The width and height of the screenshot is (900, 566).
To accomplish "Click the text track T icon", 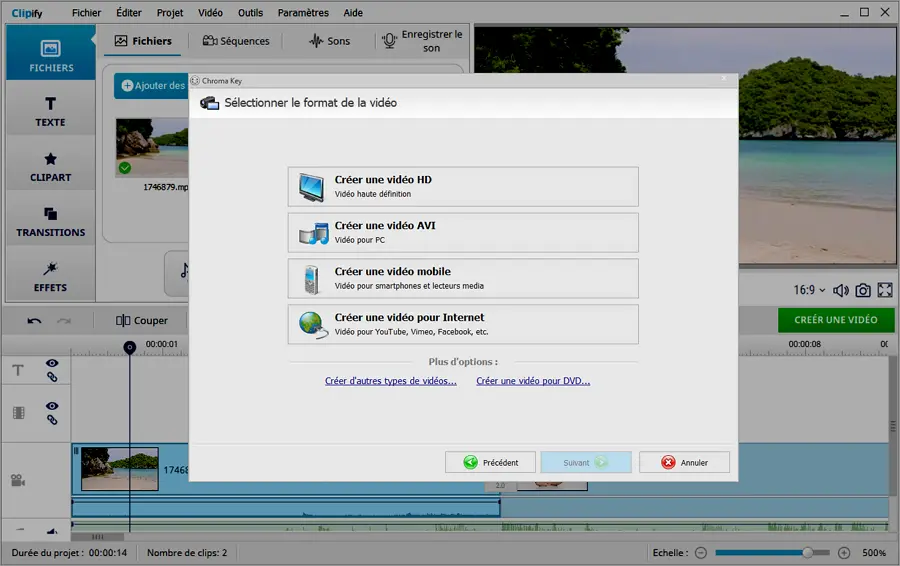I will click(18, 370).
